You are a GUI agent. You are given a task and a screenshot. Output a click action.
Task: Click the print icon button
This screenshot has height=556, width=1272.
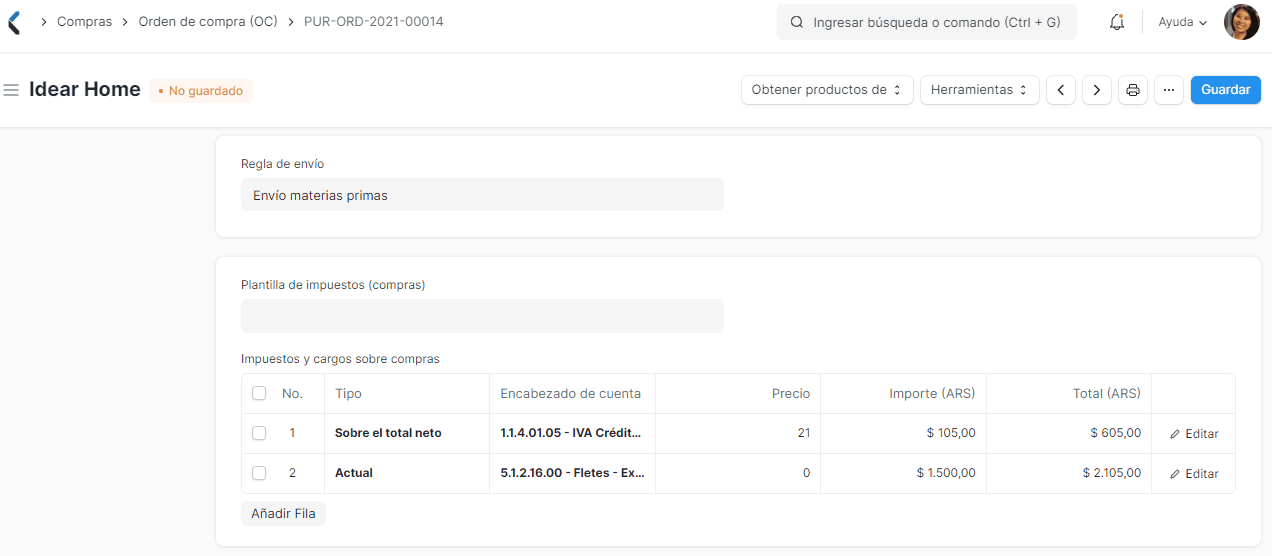point(1133,90)
